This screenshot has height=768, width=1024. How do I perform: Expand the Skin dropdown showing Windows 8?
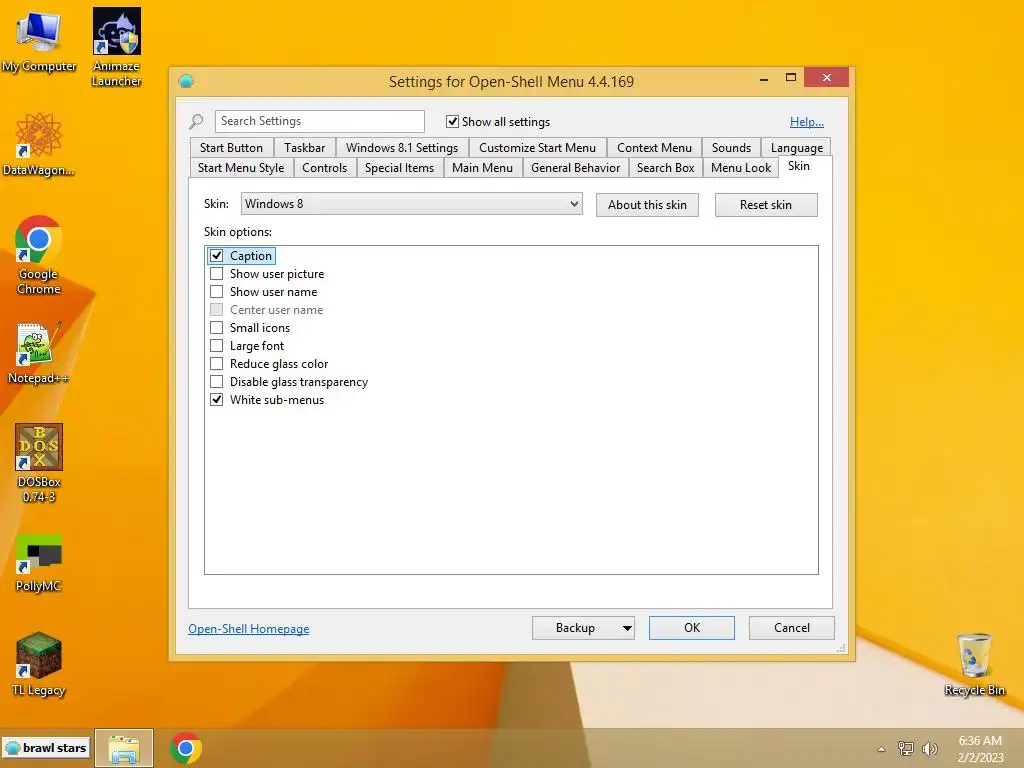pyautogui.click(x=411, y=204)
